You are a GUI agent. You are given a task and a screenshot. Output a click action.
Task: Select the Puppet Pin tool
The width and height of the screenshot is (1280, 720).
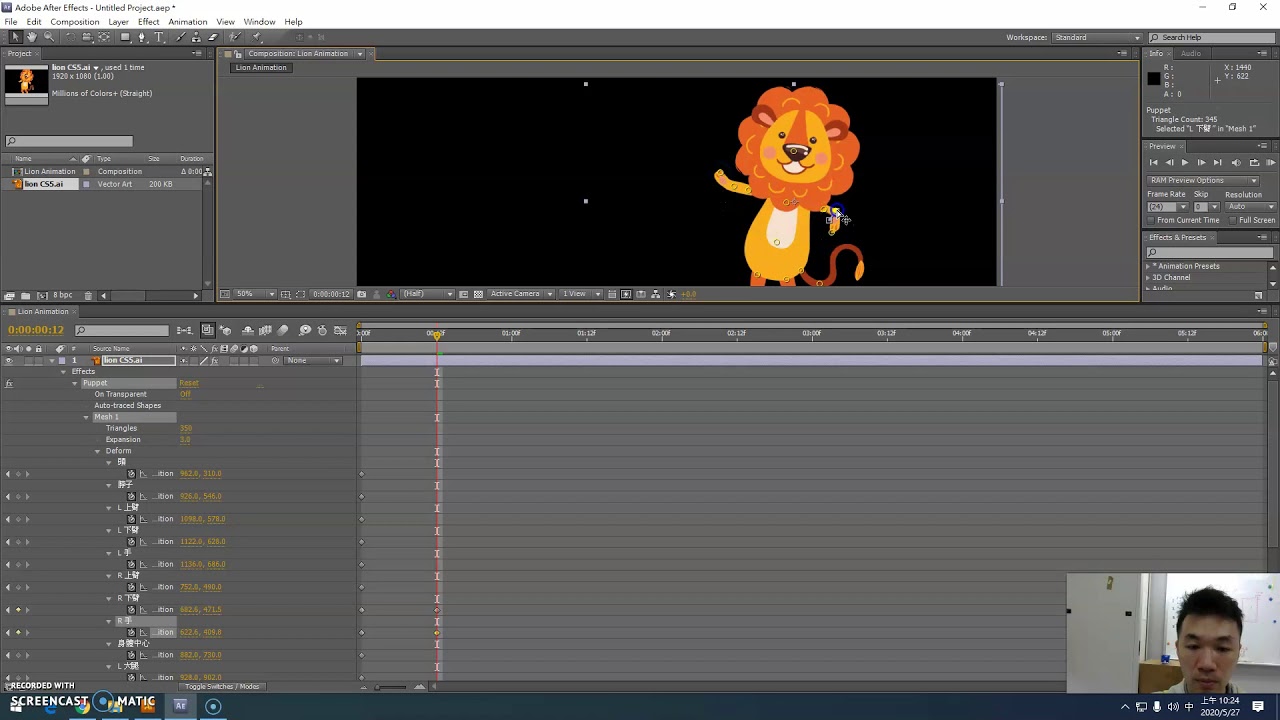(x=256, y=37)
